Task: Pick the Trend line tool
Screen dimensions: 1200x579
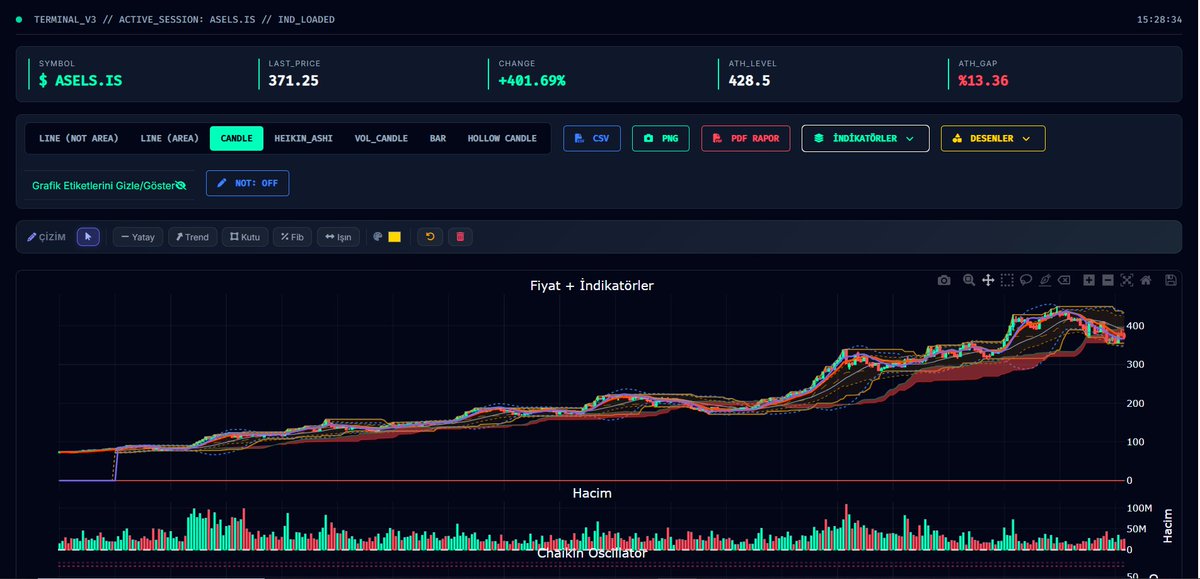Action: [192, 237]
